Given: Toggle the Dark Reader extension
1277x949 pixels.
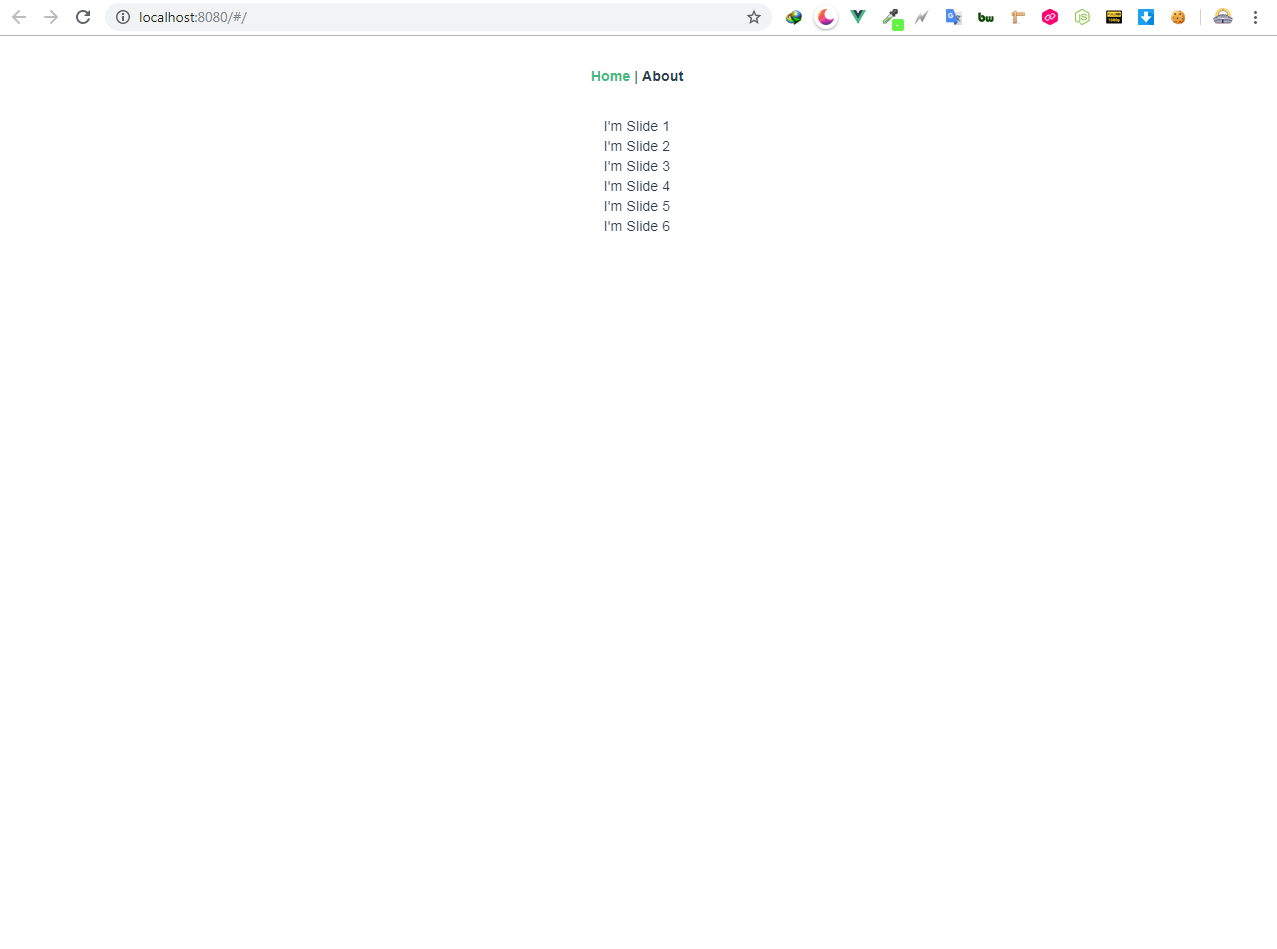Looking at the screenshot, I should [825, 17].
